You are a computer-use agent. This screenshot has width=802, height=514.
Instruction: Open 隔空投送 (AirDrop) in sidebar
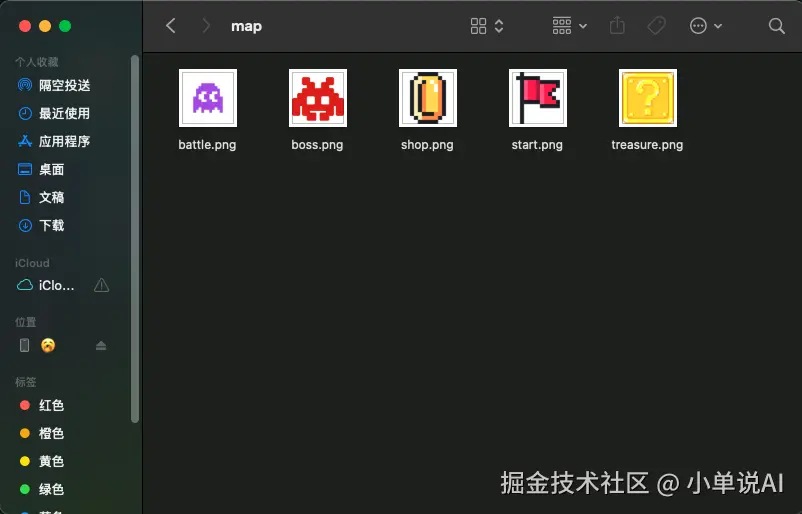click(x=64, y=85)
